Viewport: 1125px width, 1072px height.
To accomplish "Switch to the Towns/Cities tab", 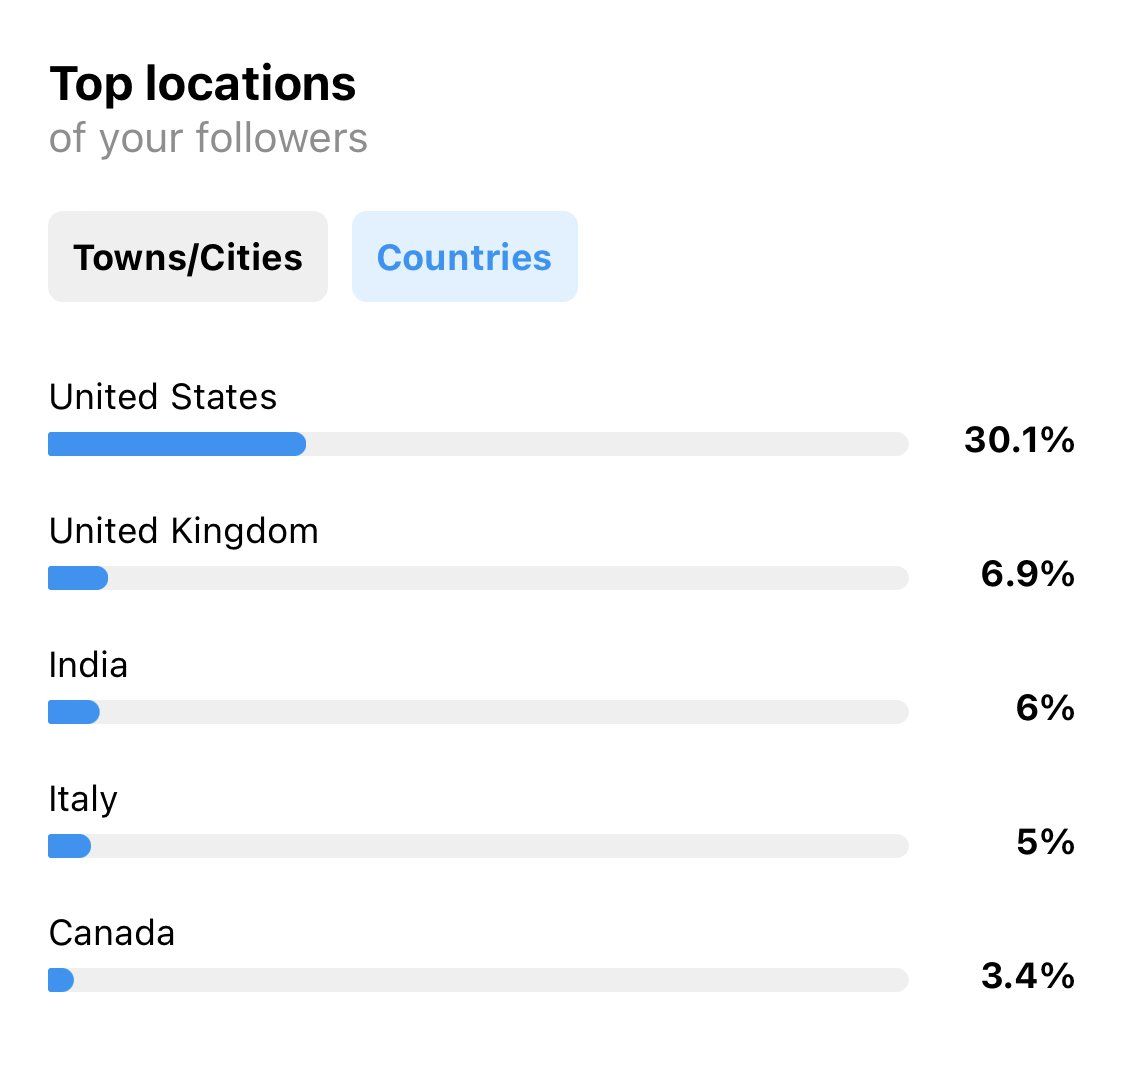I will (188, 257).
